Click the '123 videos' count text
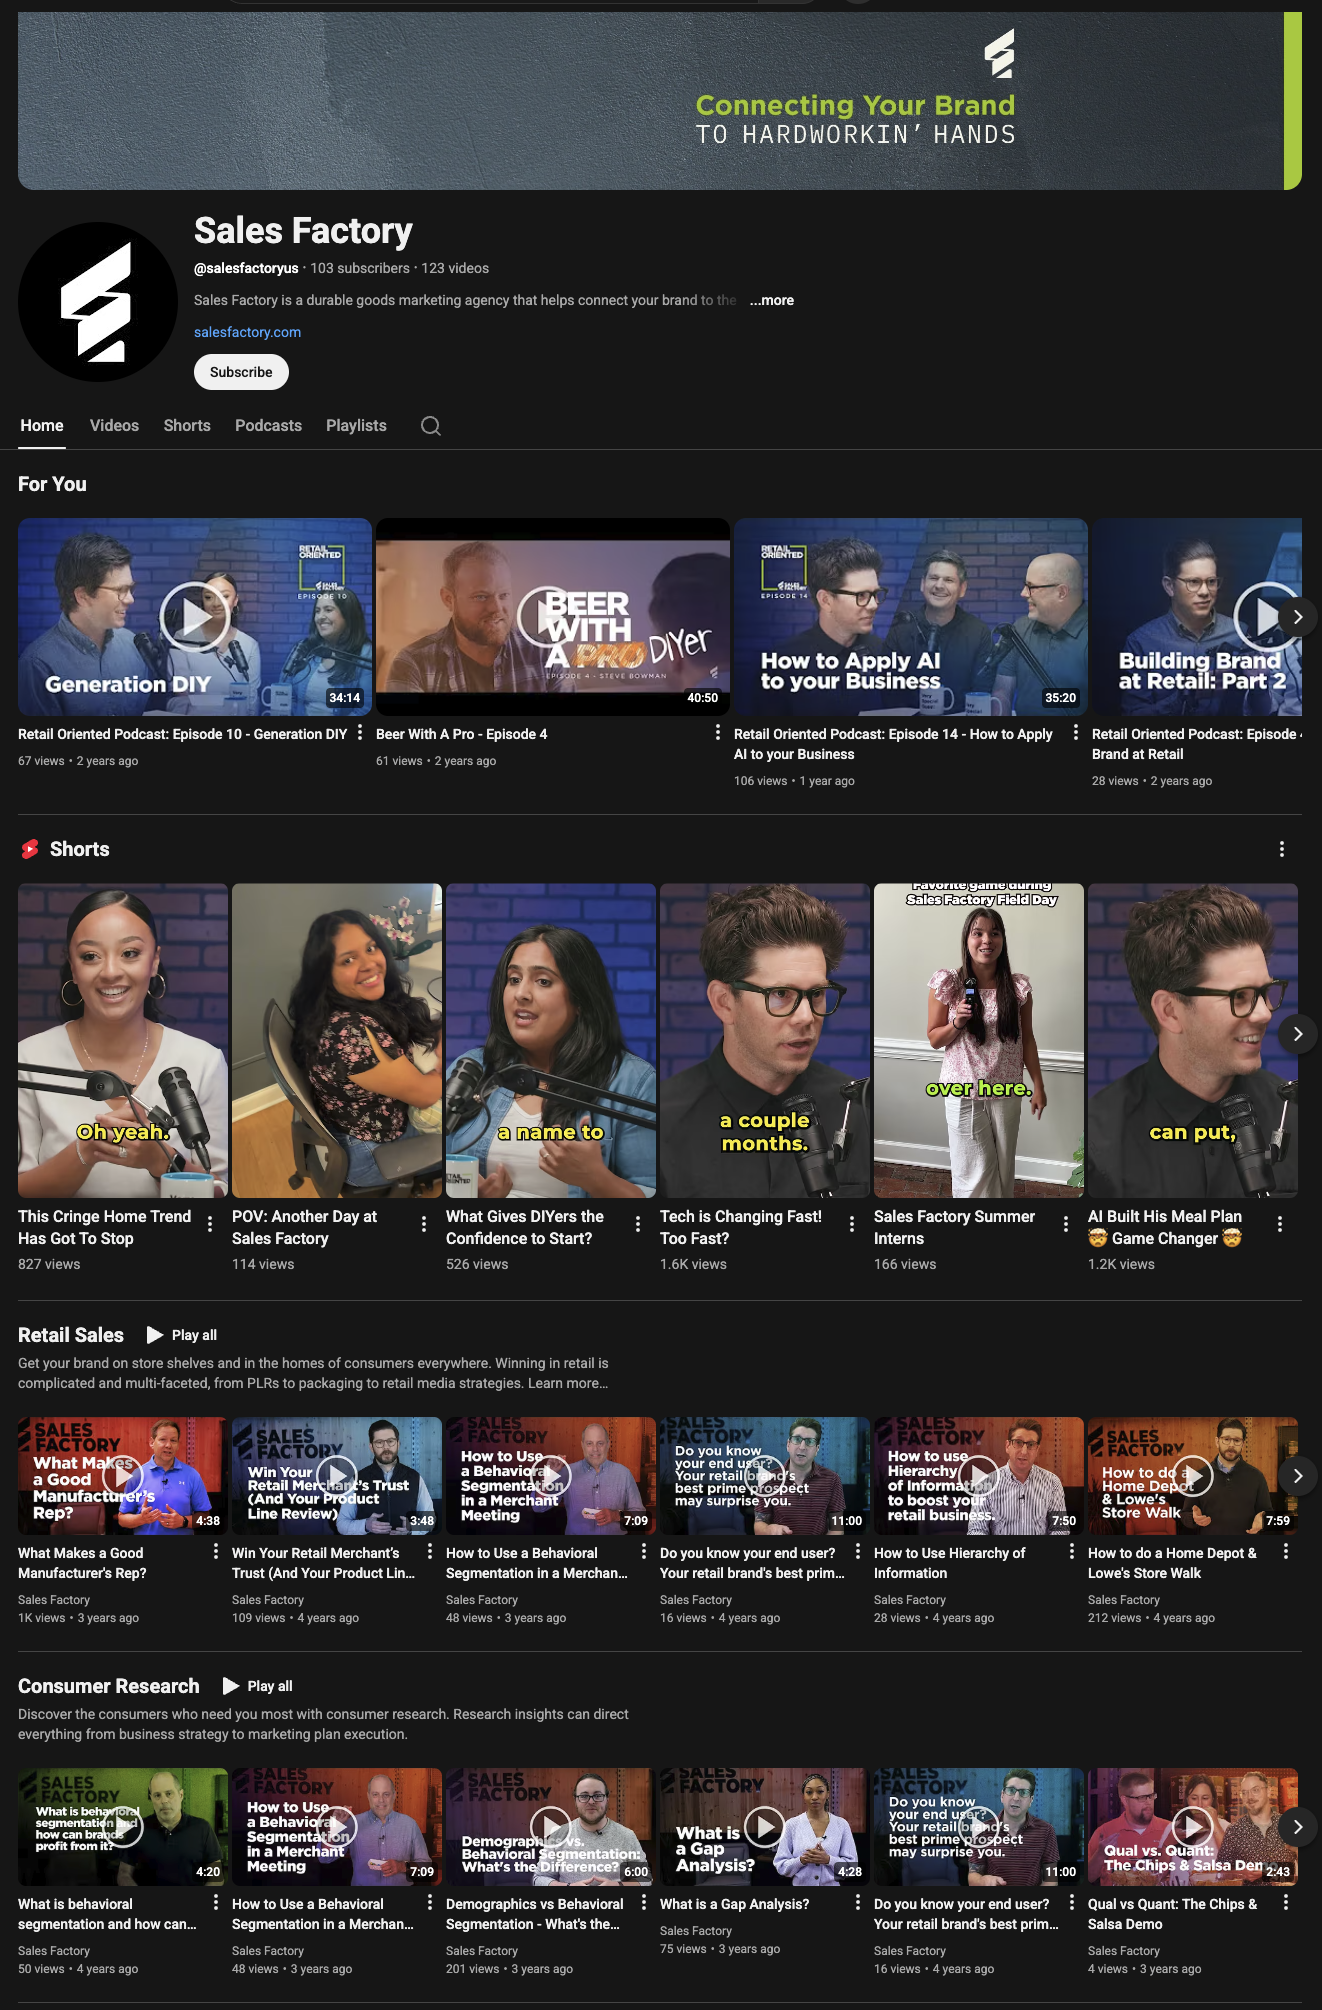Image resolution: width=1322 pixels, height=2010 pixels. tap(455, 268)
